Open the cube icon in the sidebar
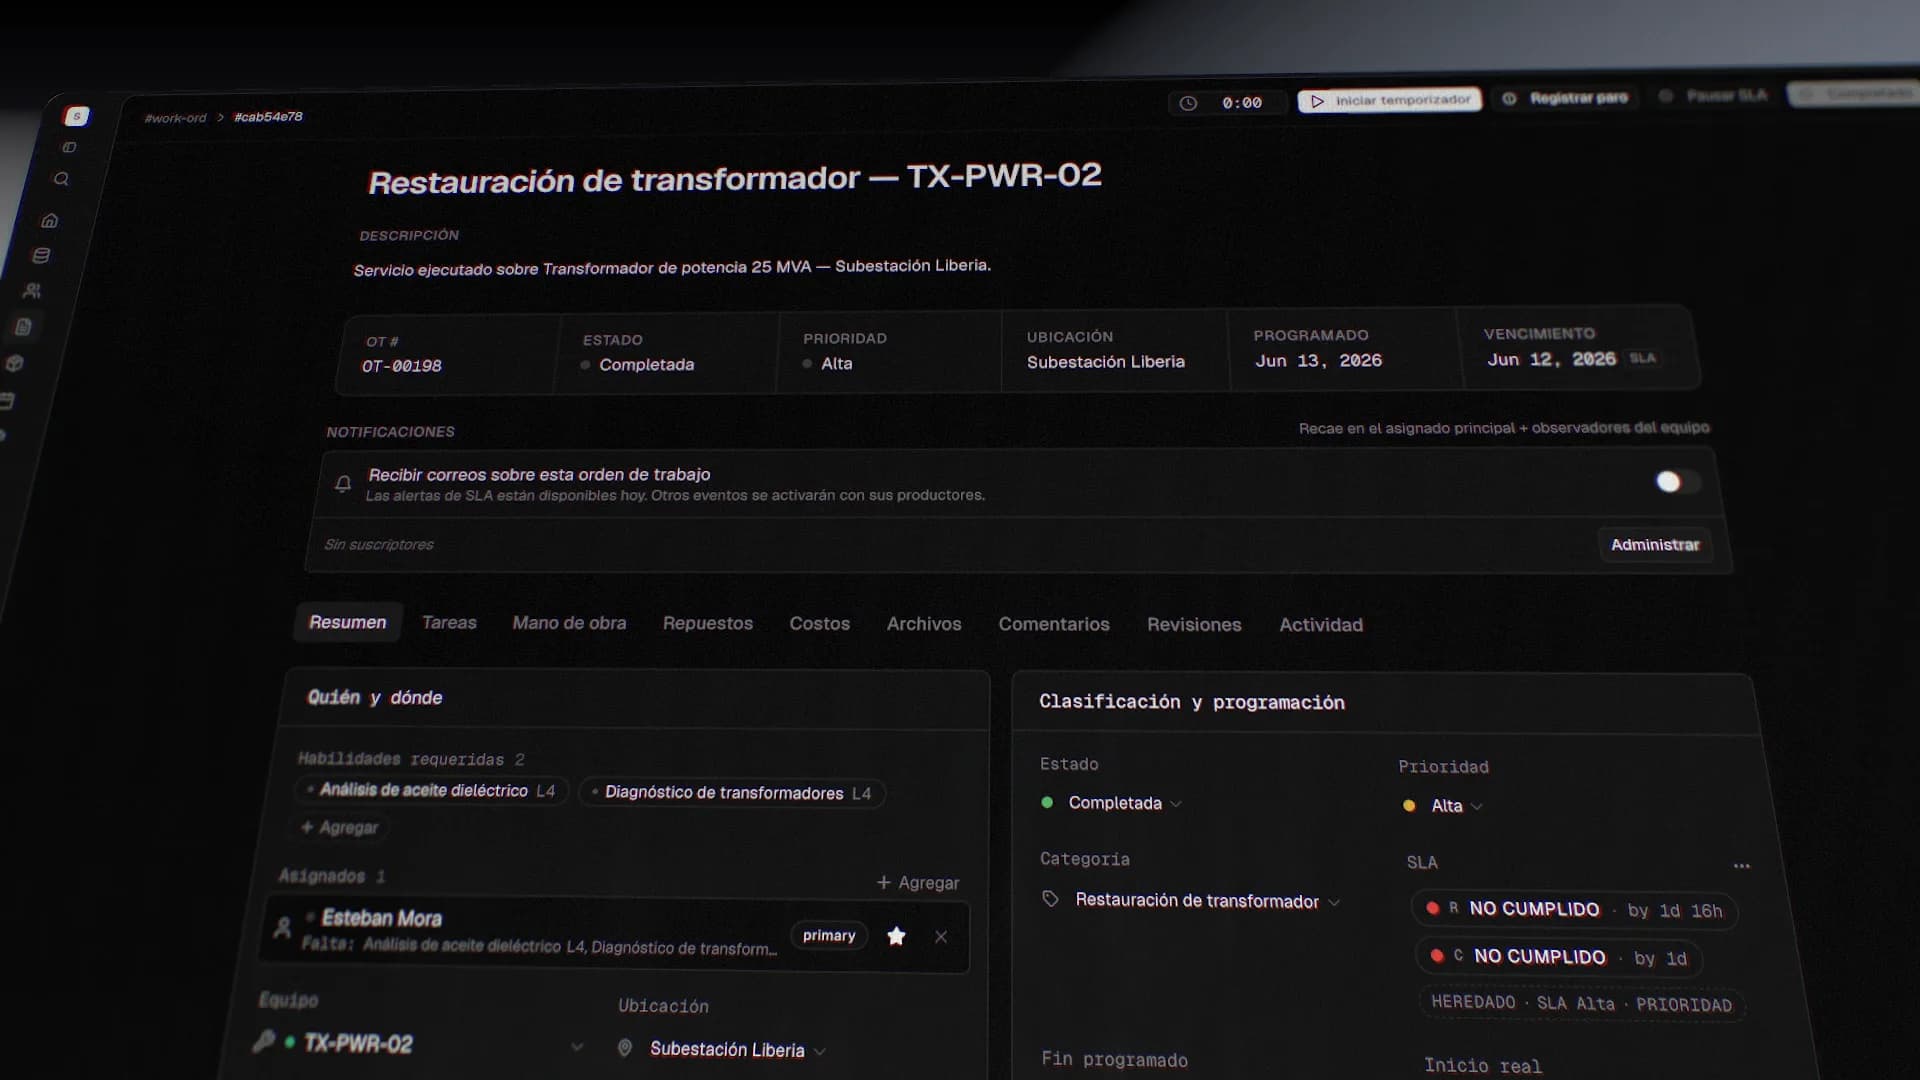Viewport: 1920px width, 1080px height. (x=14, y=363)
